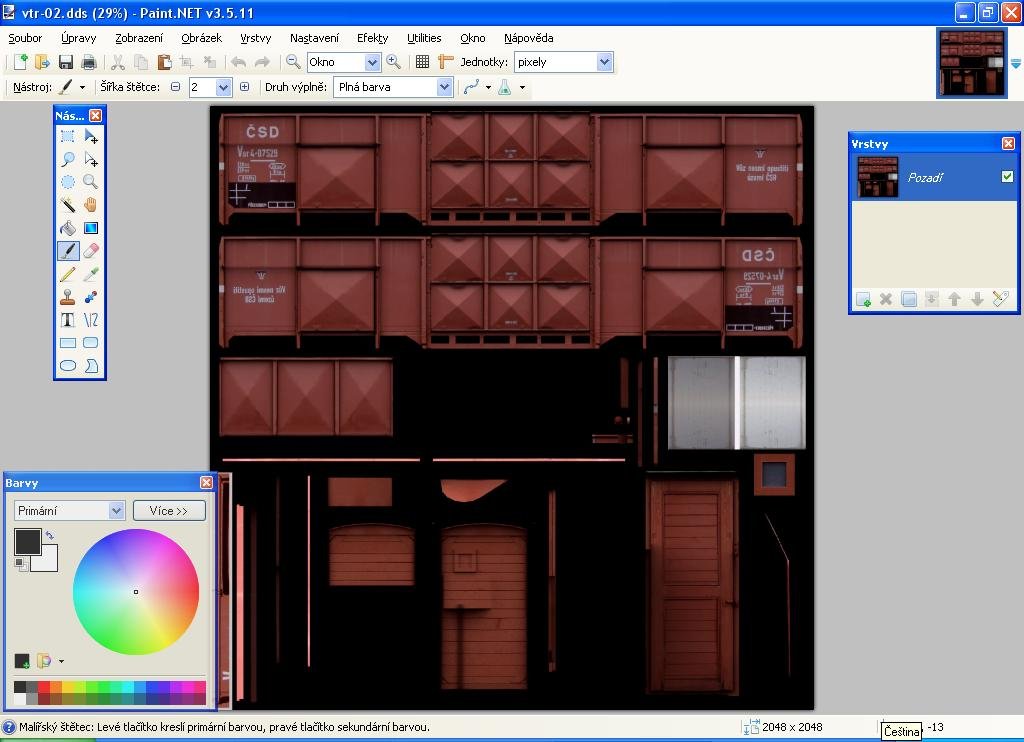The image size is (1024, 742).
Task: Toggle the pixel grid display
Action: (422, 62)
